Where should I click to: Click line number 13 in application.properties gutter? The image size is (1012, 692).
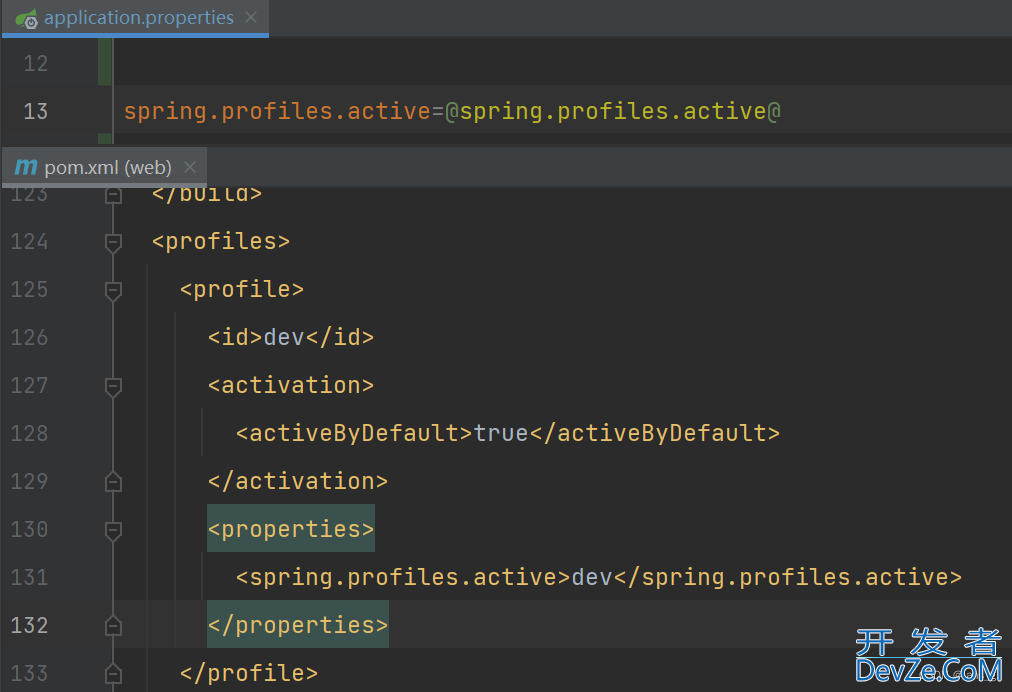(35, 111)
